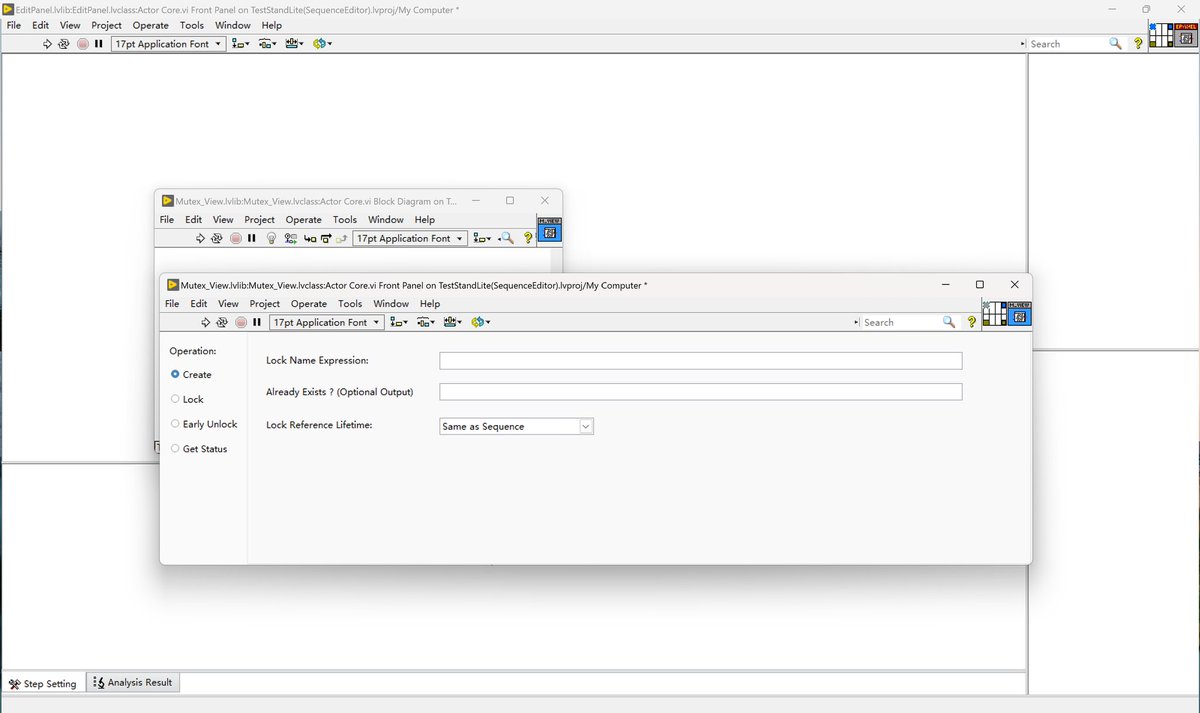This screenshot has height=713, width=1200.
Task: Open the Lock Reference Lifetime dropdown
Action: tap(586, 426)
